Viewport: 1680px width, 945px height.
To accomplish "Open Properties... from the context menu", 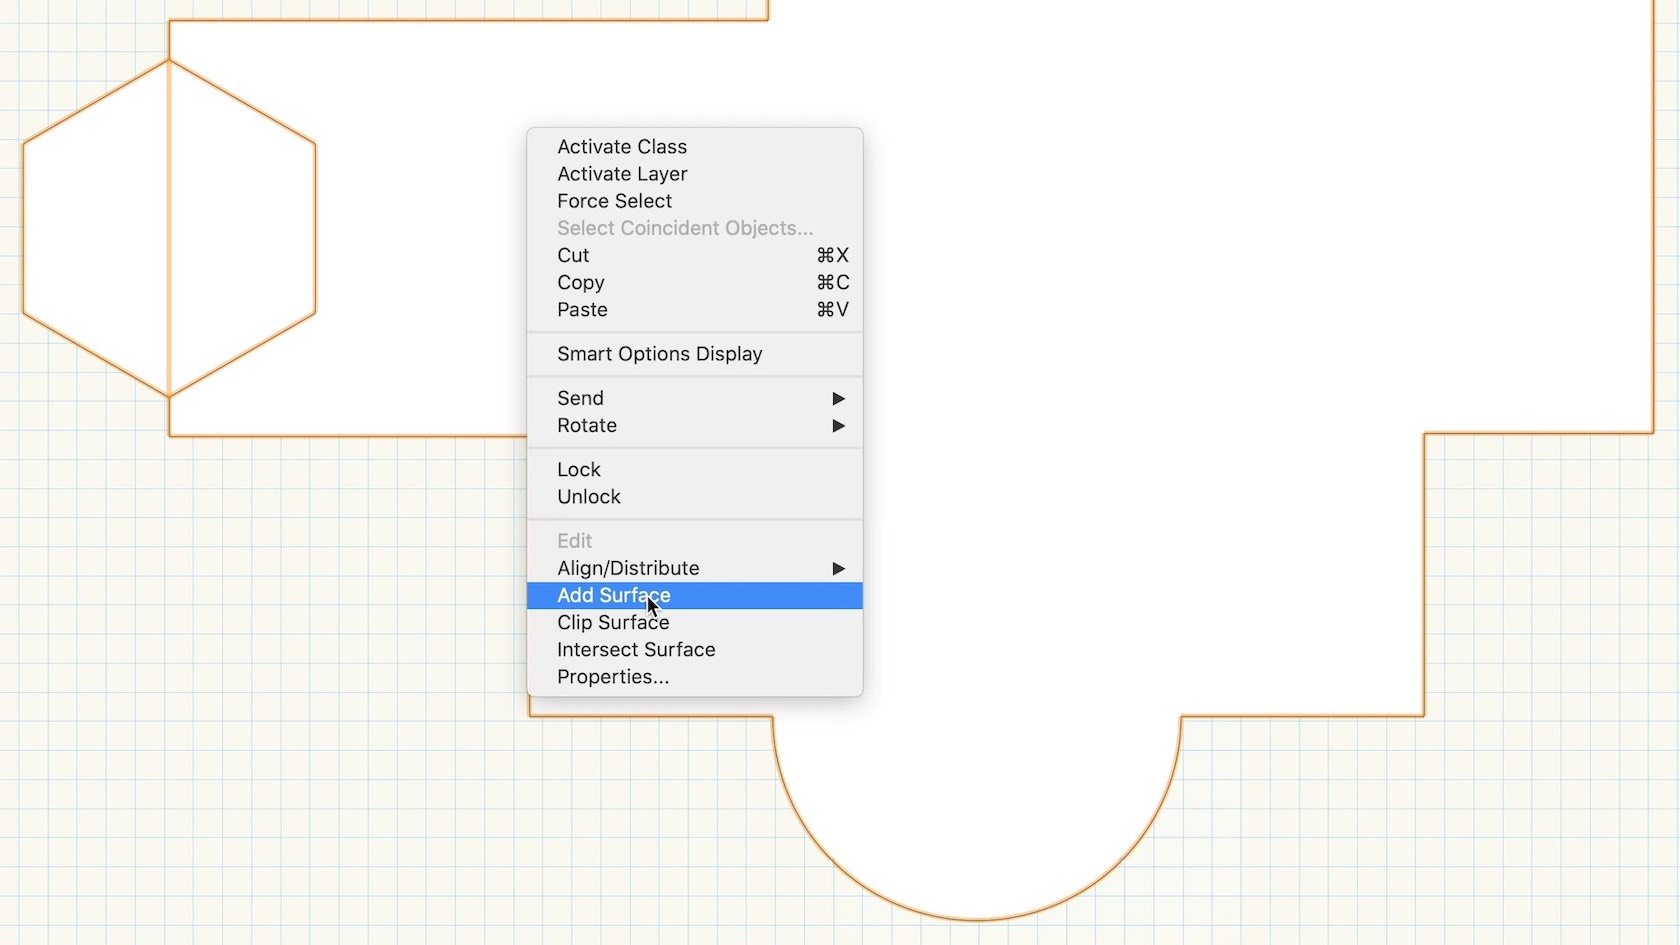I will click(x=694, y=677).
